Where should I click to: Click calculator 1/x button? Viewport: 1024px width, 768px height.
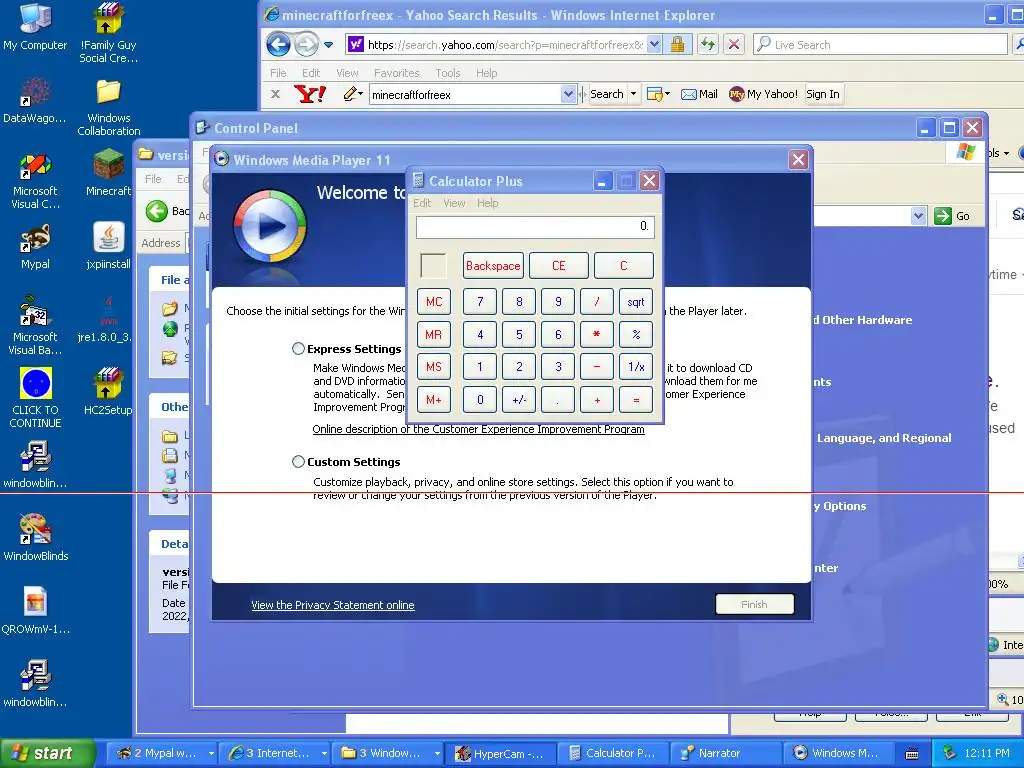click(635, 366)
